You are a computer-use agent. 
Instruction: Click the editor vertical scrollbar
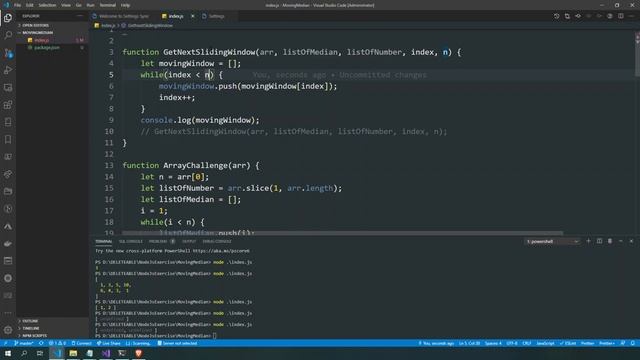(x=637, y=55)
